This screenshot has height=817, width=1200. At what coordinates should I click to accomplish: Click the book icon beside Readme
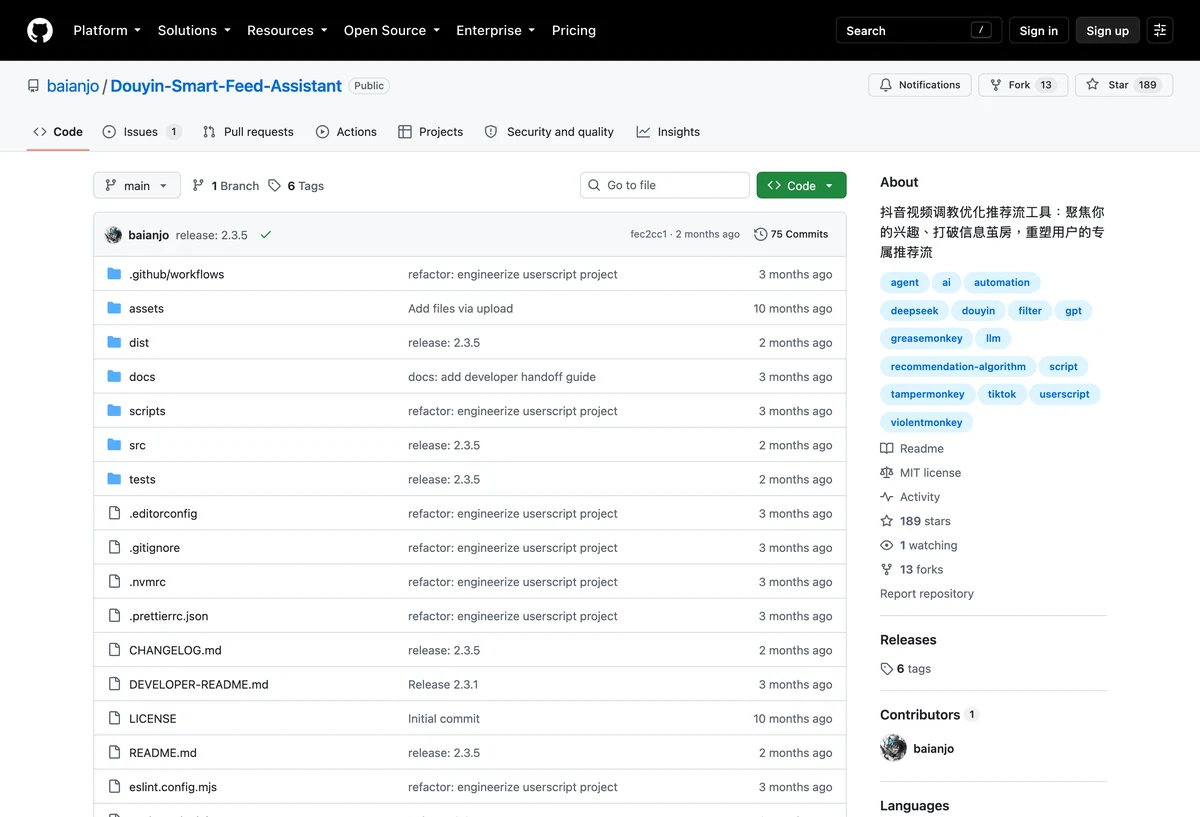tap(887, 449)
